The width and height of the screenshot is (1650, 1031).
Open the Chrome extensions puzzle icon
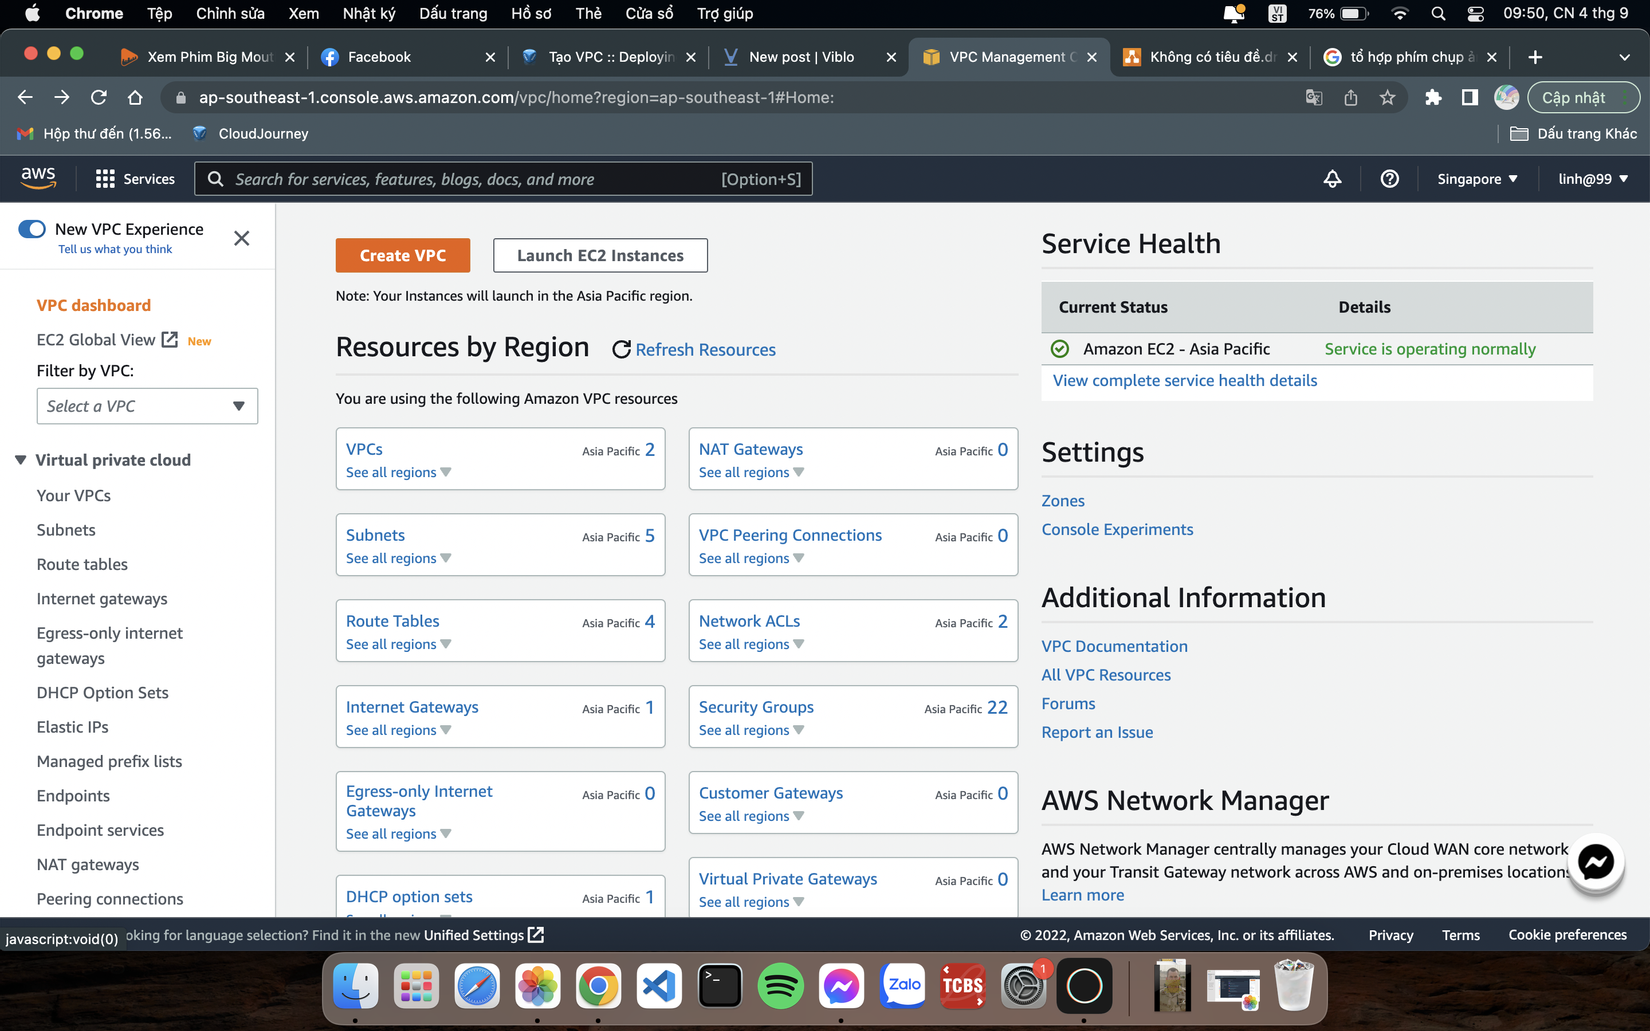point(1433,97)
